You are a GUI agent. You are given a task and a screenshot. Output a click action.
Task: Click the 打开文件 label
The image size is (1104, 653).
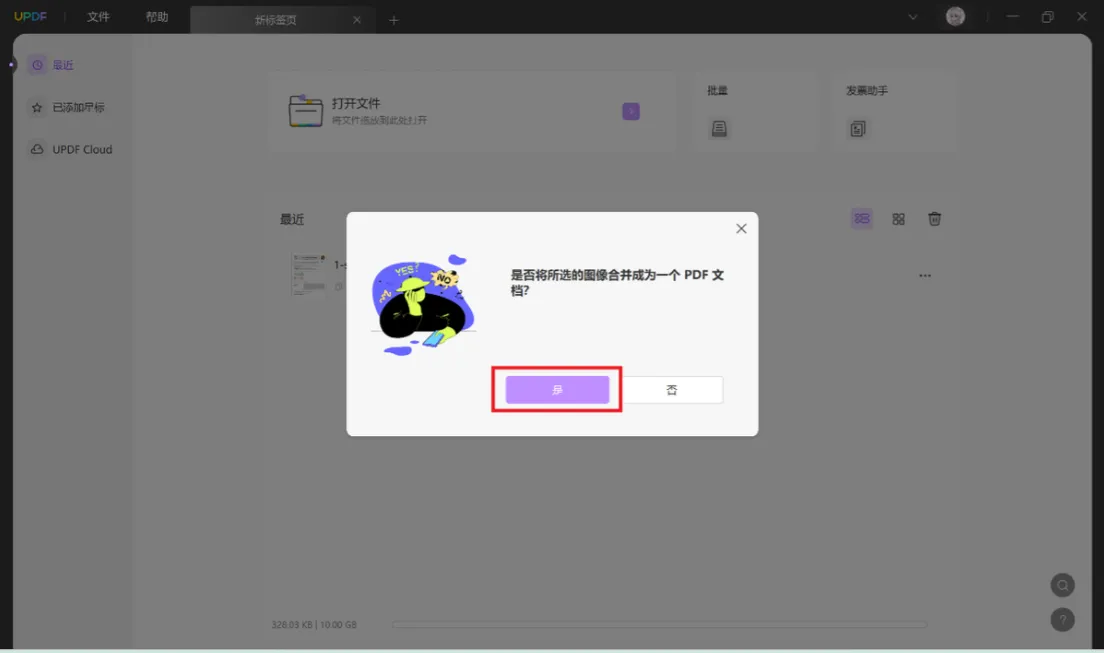tap(356, 104)
